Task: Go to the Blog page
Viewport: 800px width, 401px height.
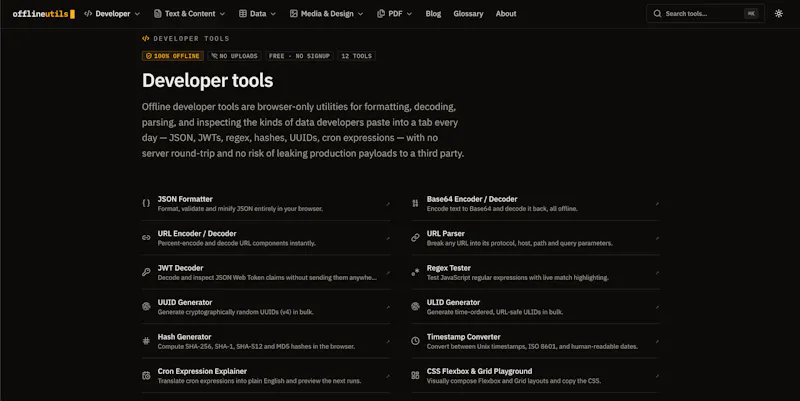Action: pyautogui.click(x=433, y=14)
